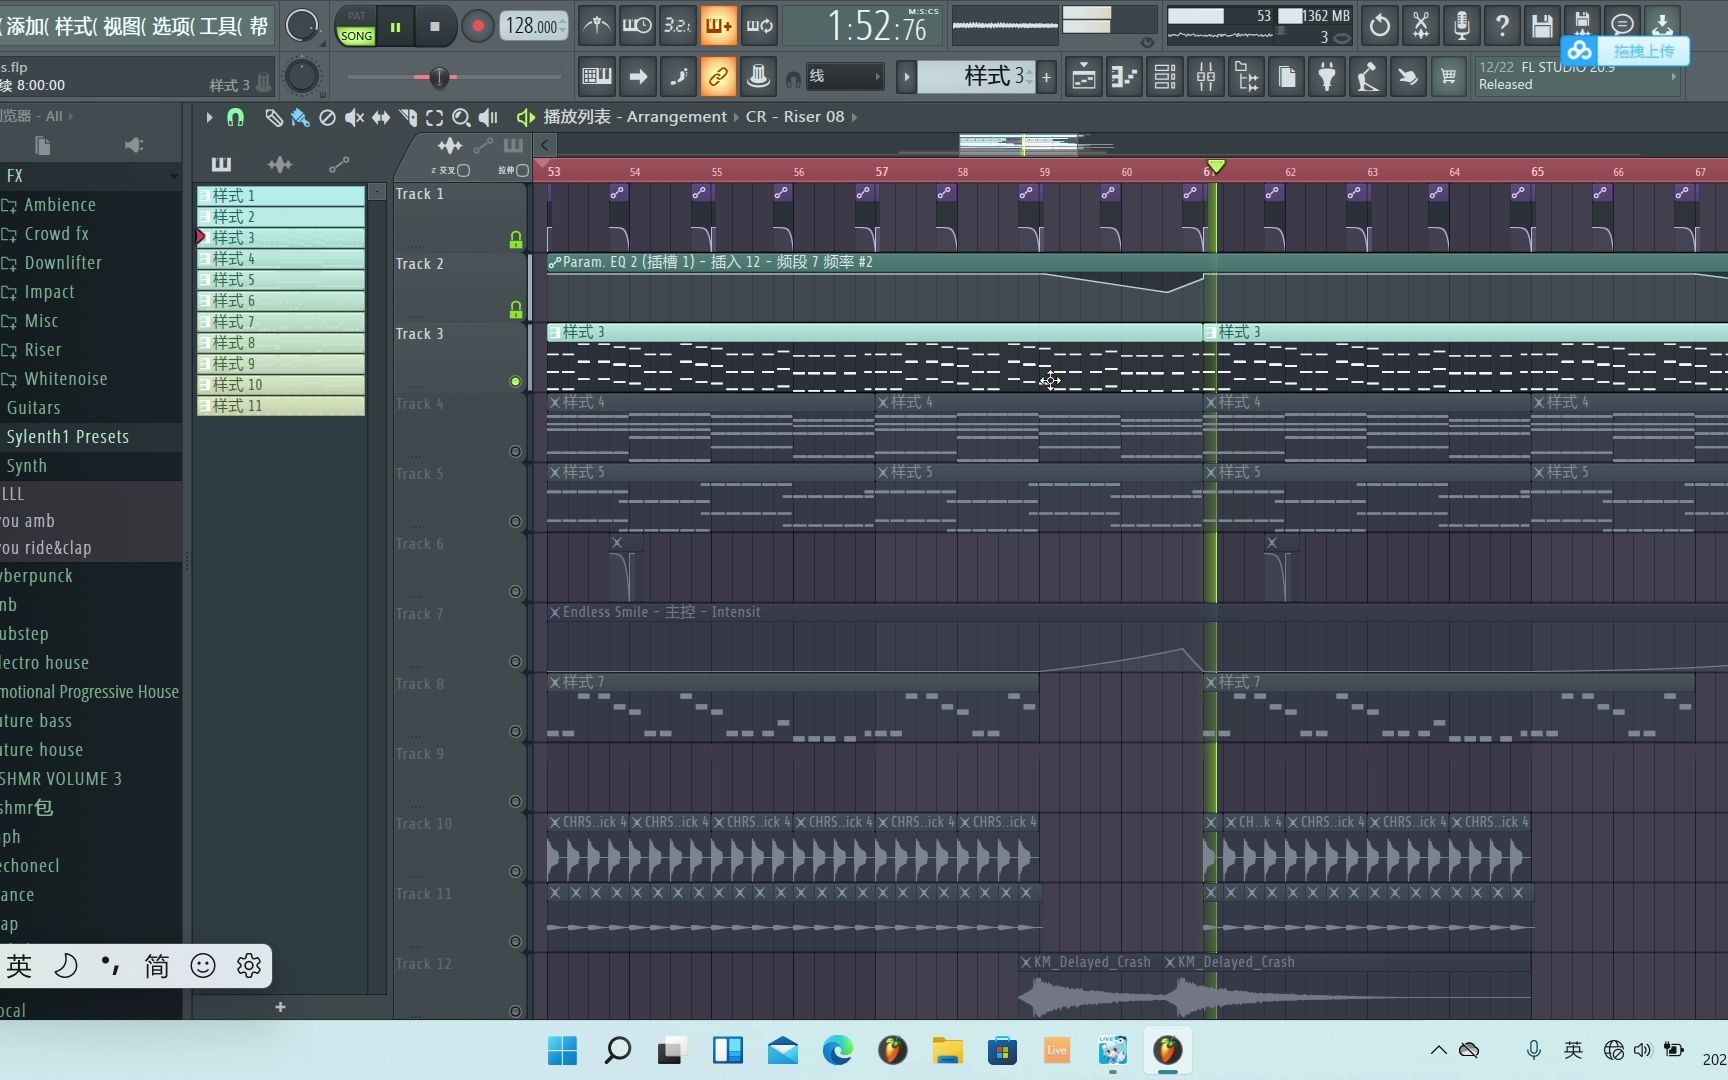Select the Paint brush tool
Image resolution: width=1728 pixels, height=1080 pixels.
tap(300, 117)
